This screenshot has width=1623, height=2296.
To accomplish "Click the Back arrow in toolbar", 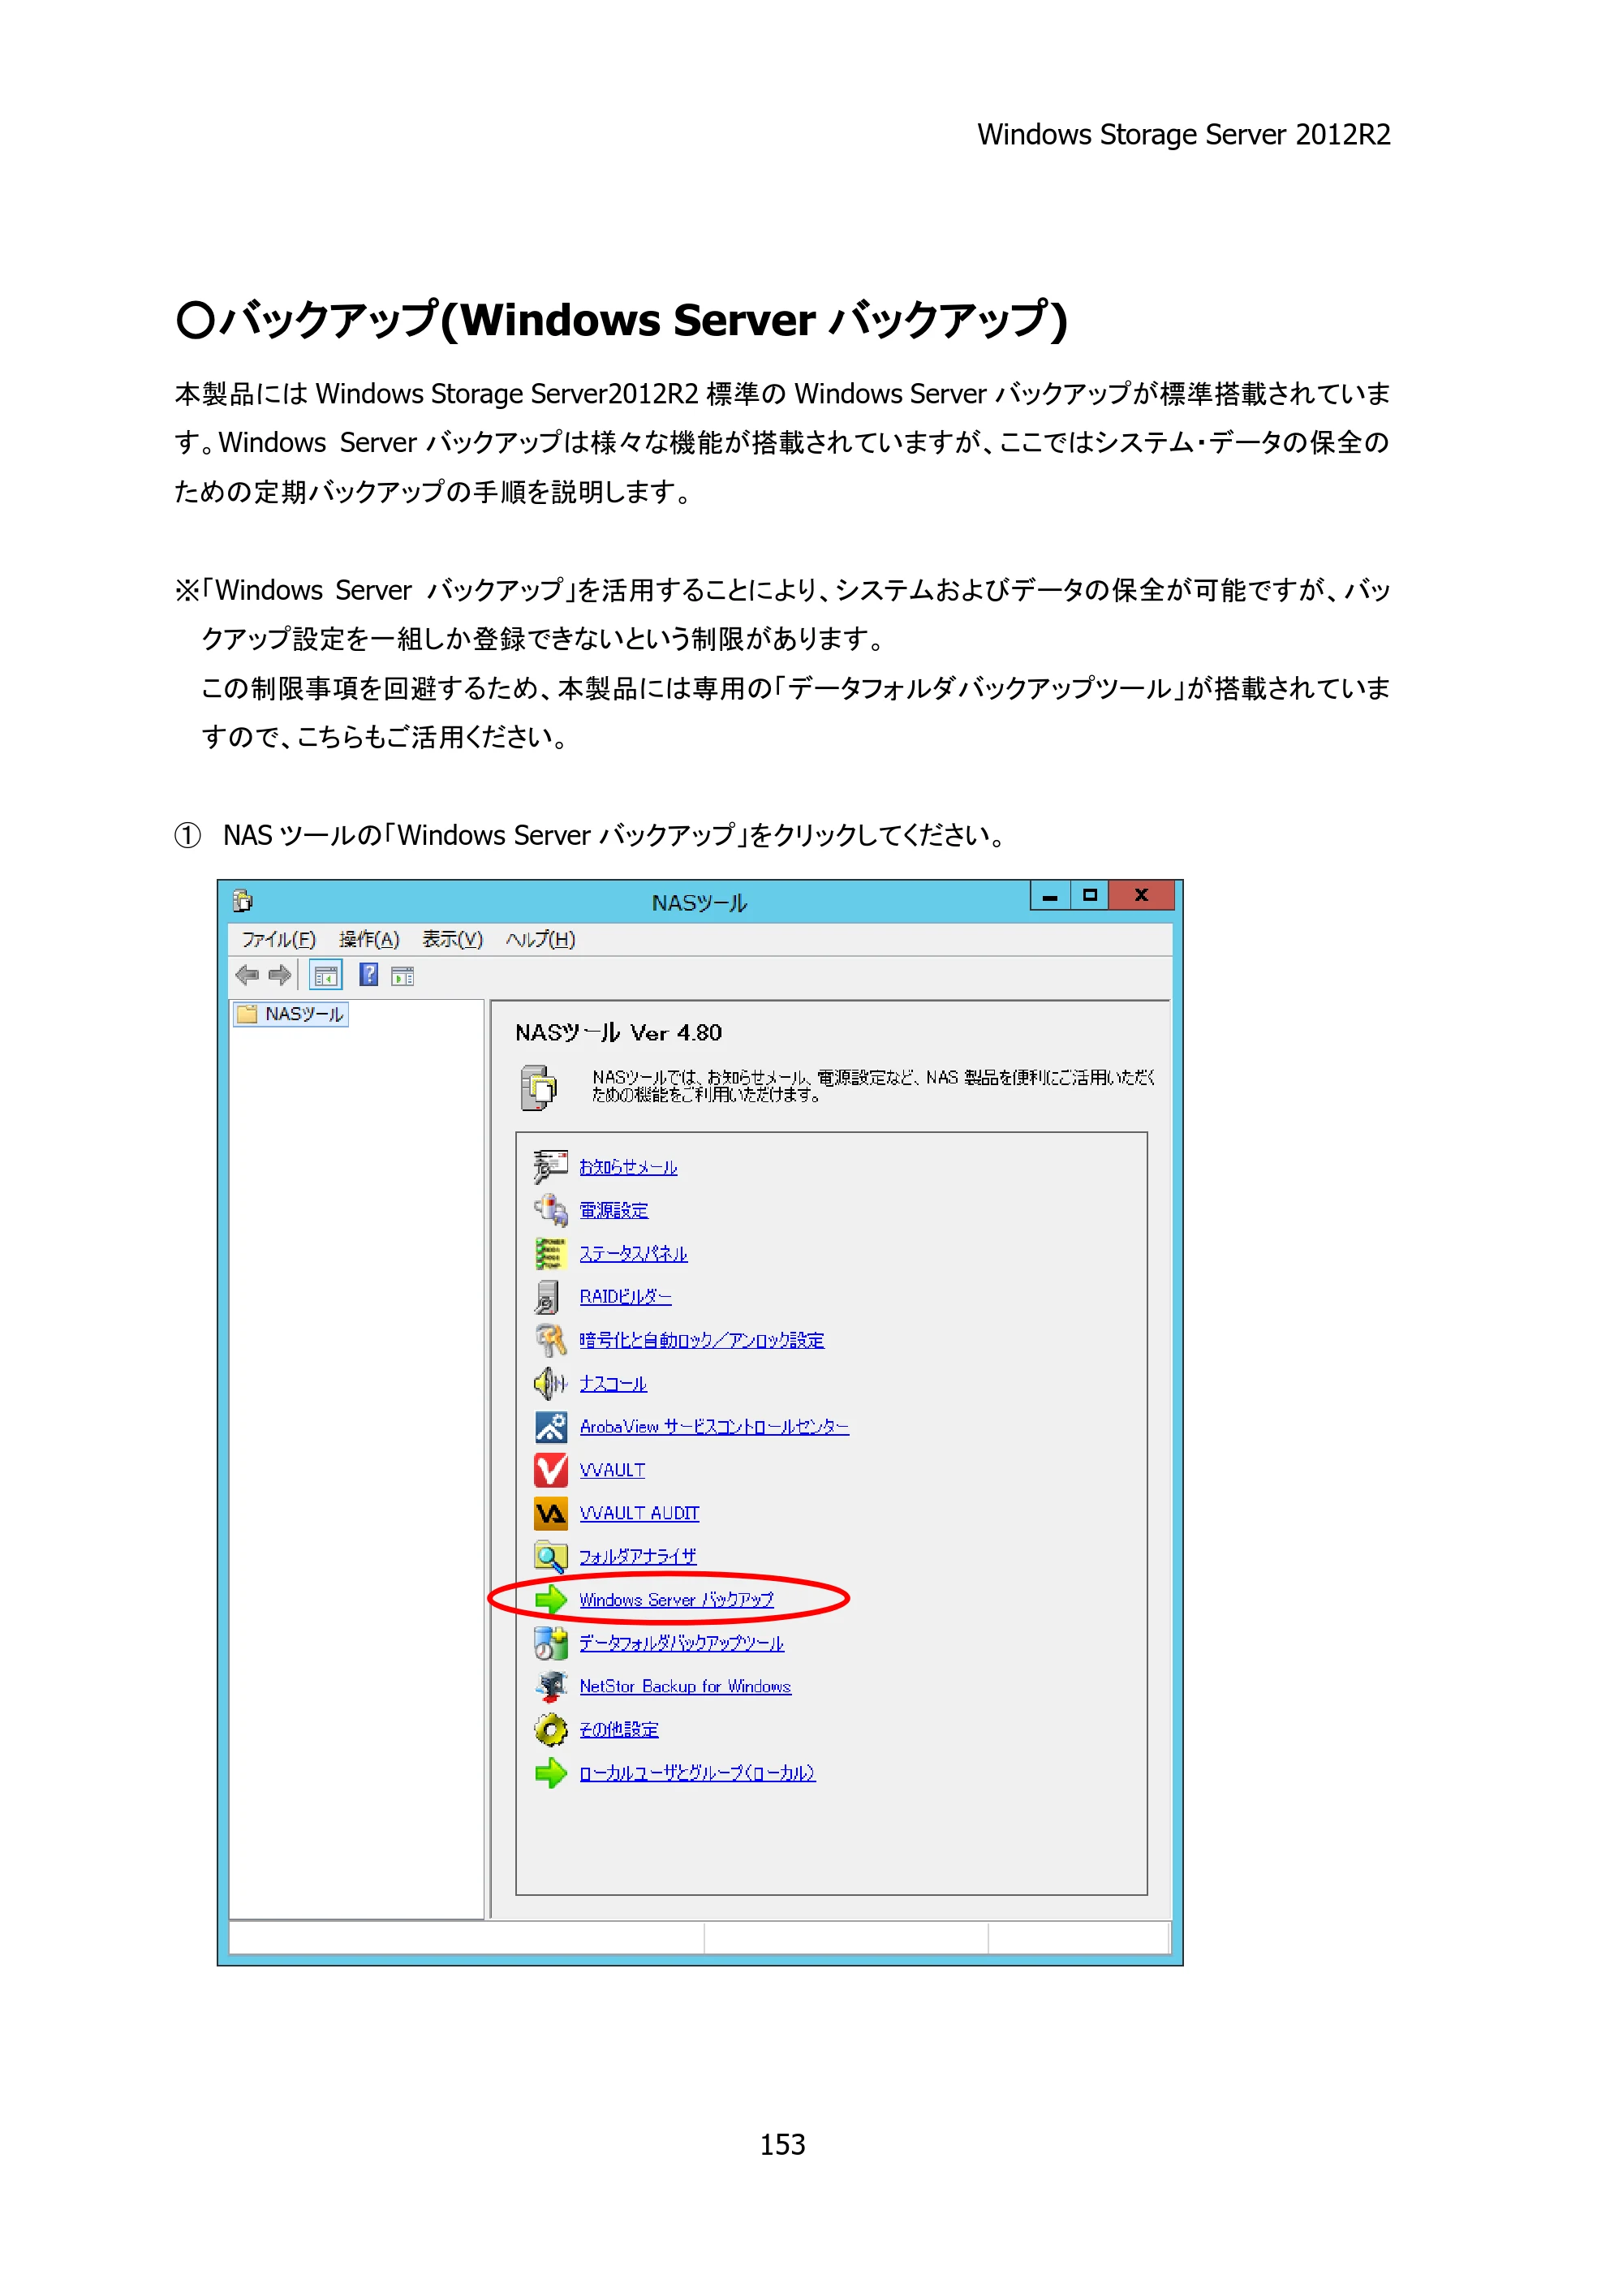I will pos(247,974).
